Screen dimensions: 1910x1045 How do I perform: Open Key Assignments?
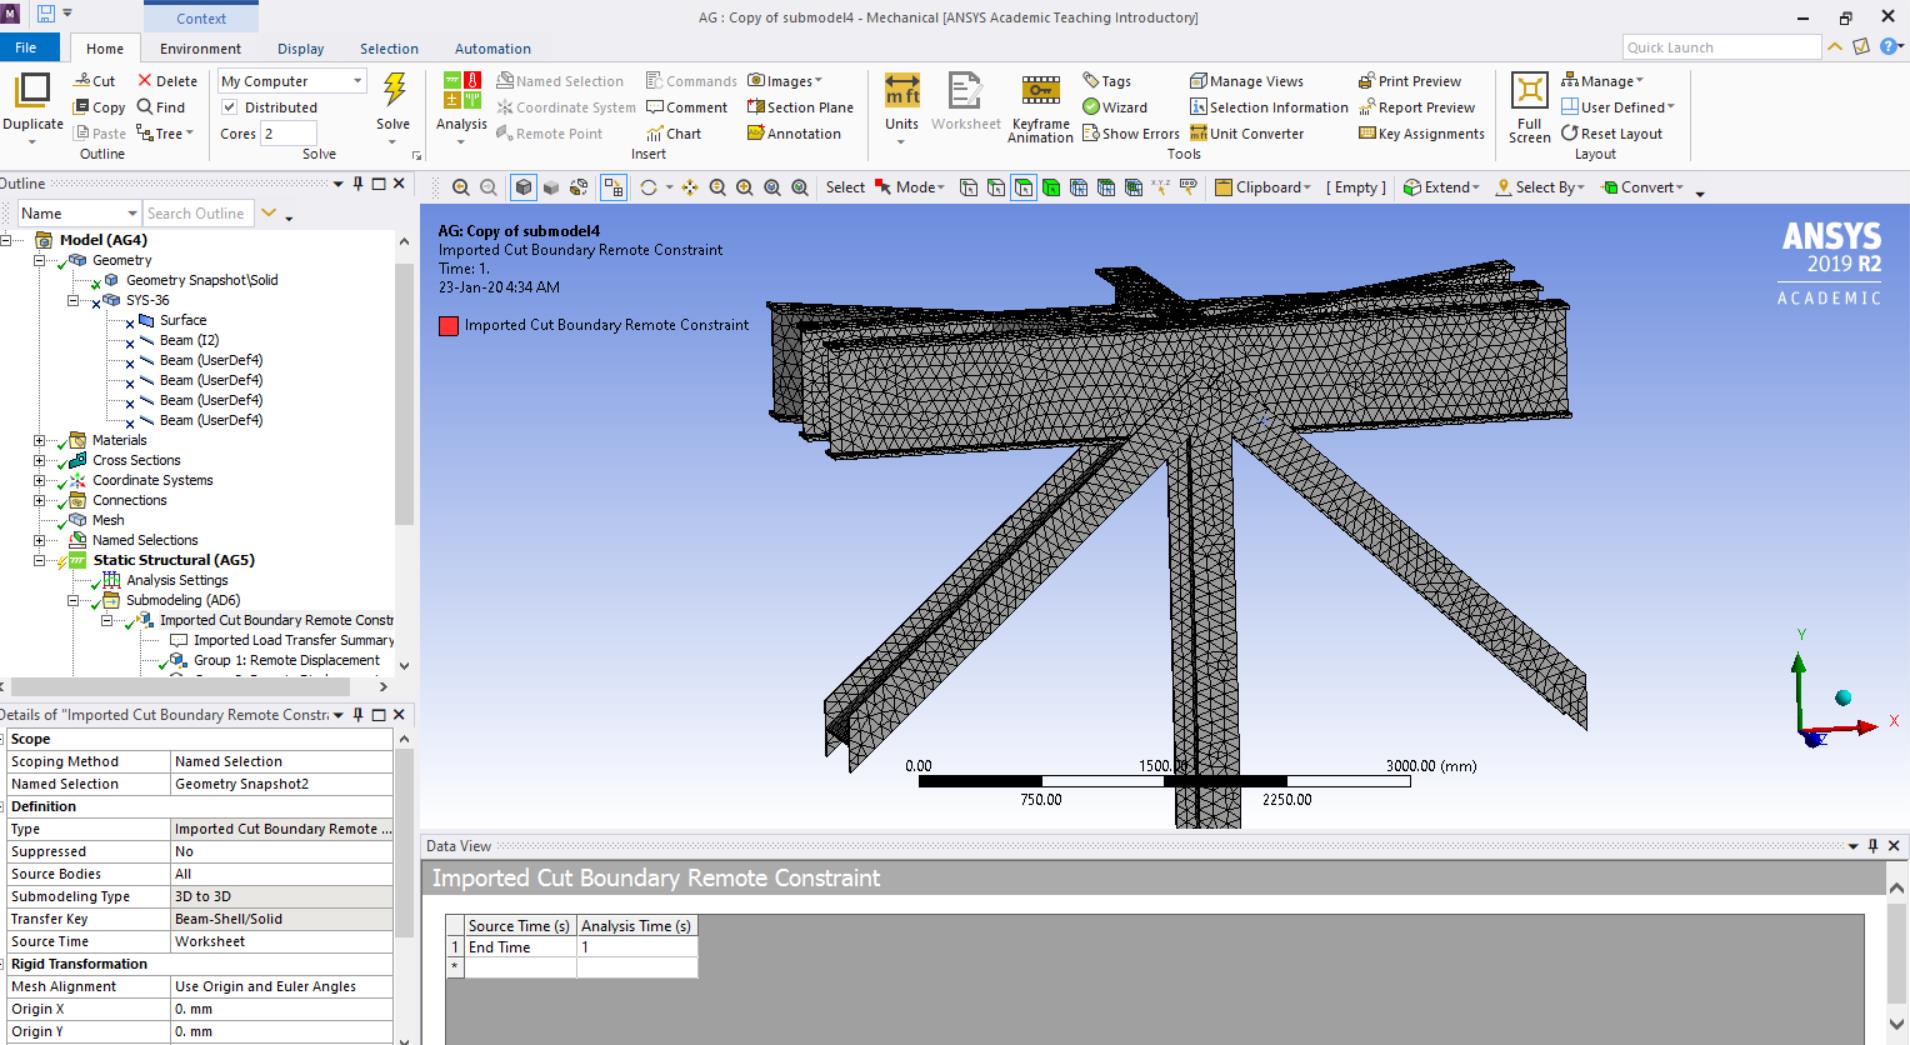(1422, 133)
